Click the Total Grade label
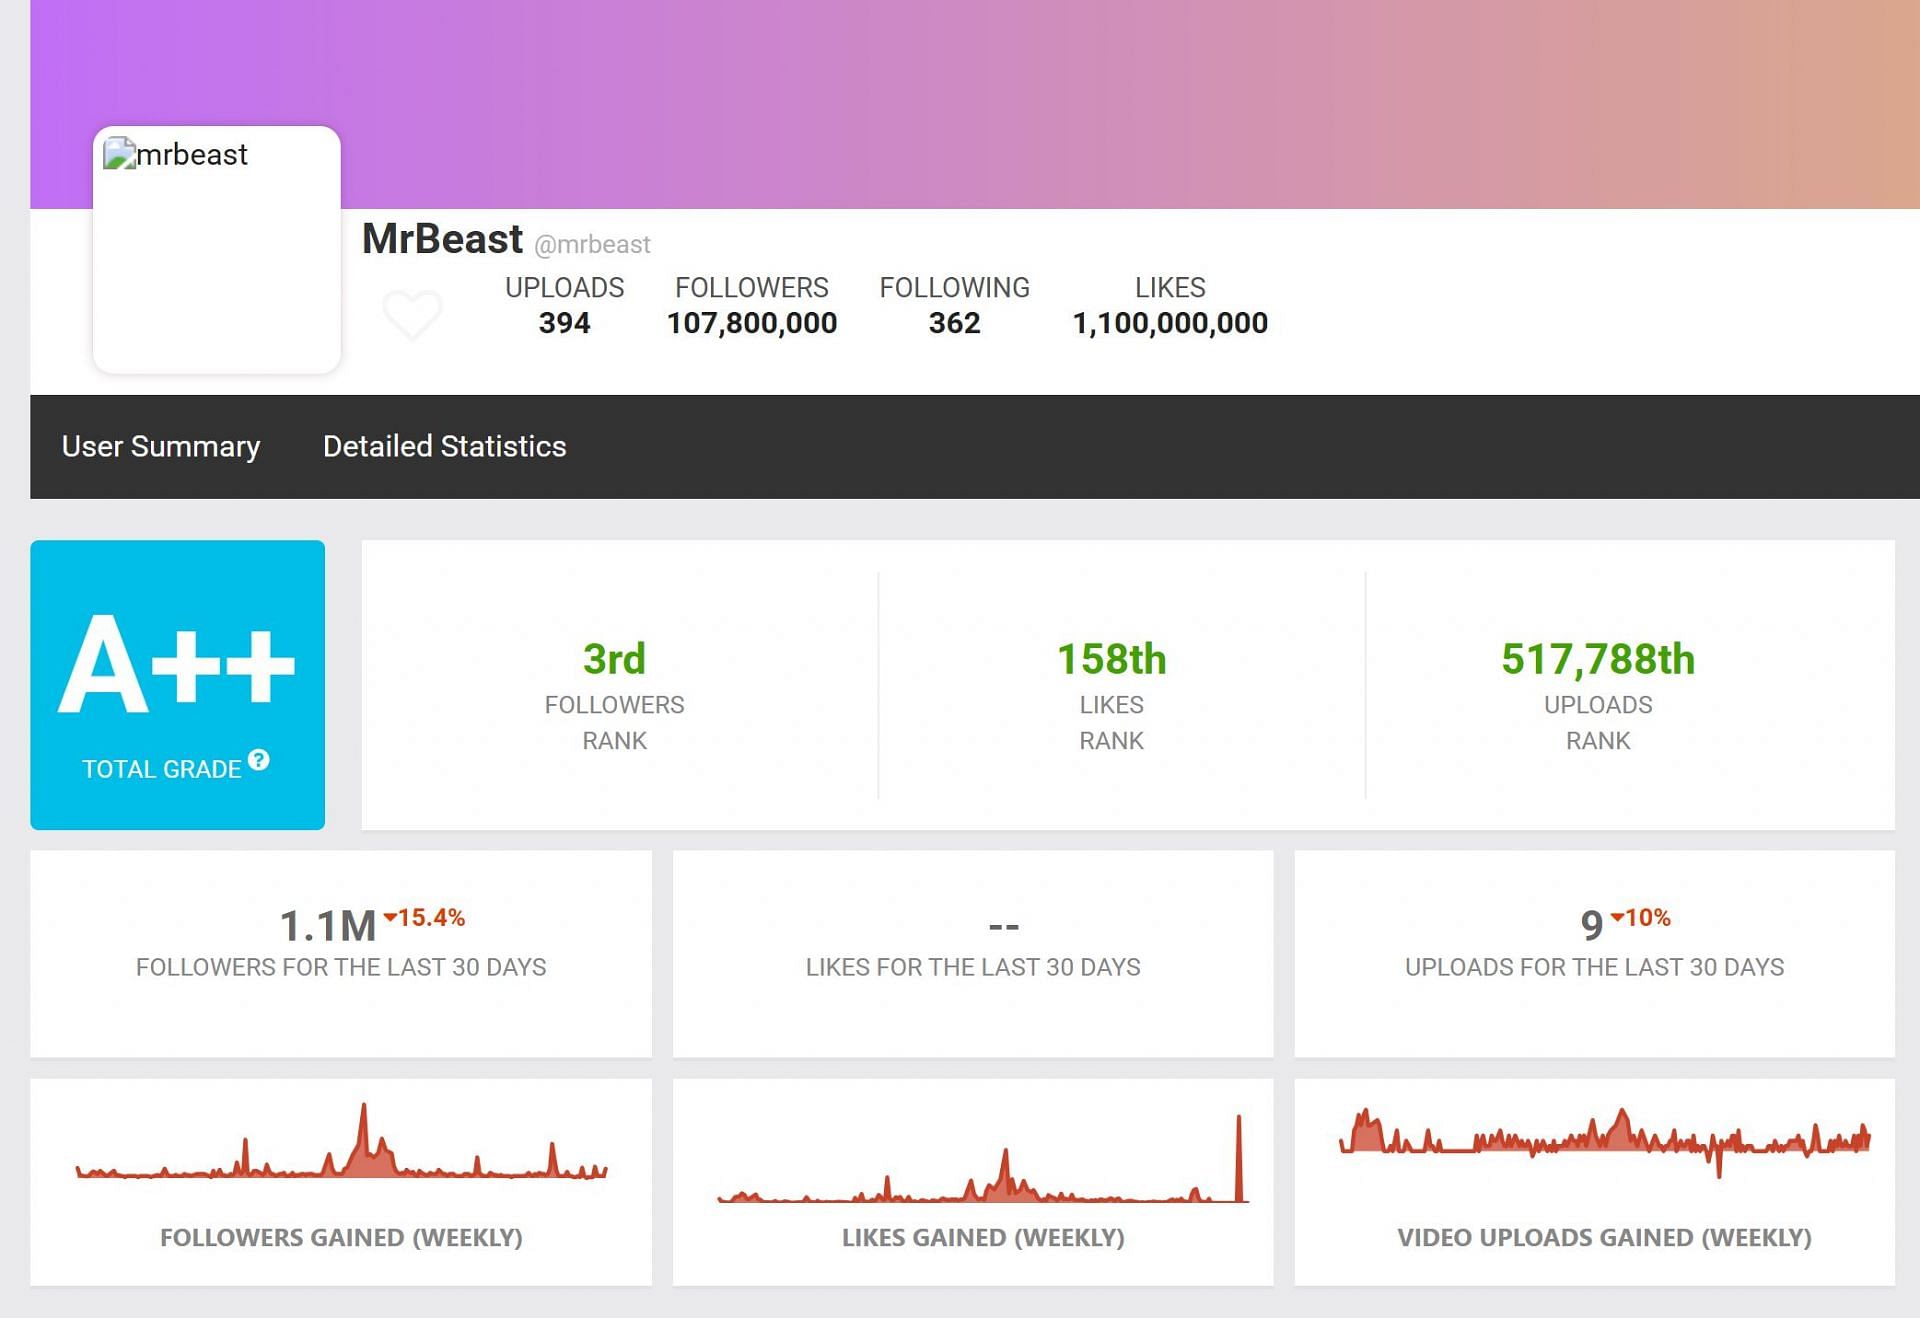This screenshot has height=1318, width=1920. [161, 769]
